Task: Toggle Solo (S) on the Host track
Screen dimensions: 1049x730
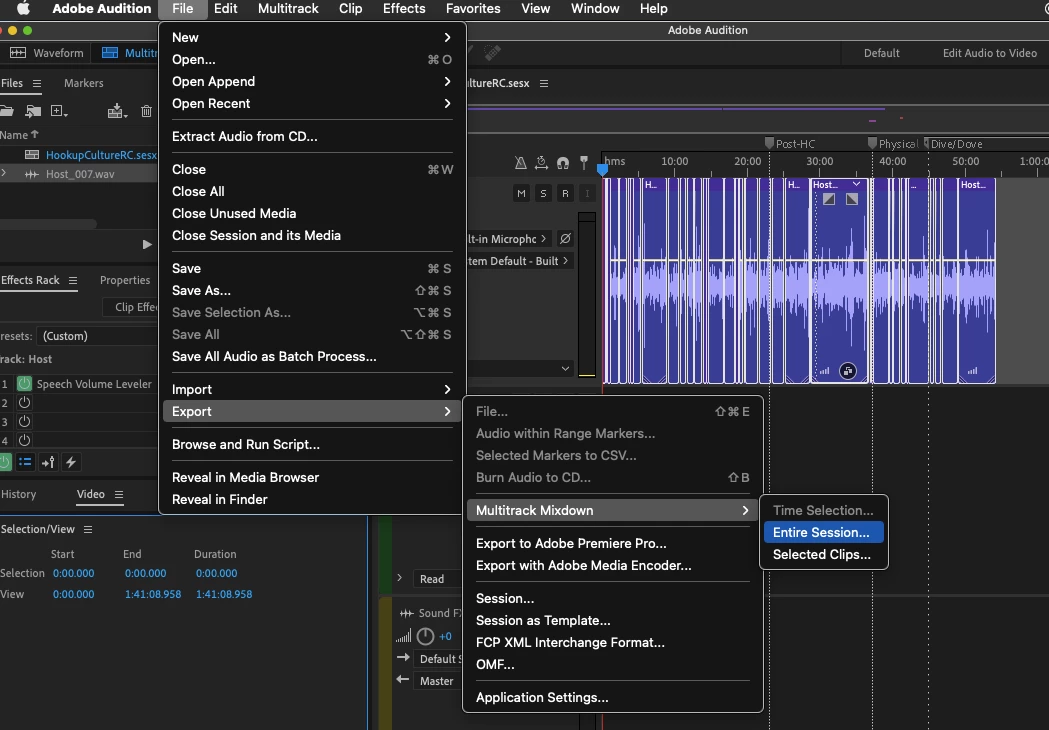Action: pos(543,193)
